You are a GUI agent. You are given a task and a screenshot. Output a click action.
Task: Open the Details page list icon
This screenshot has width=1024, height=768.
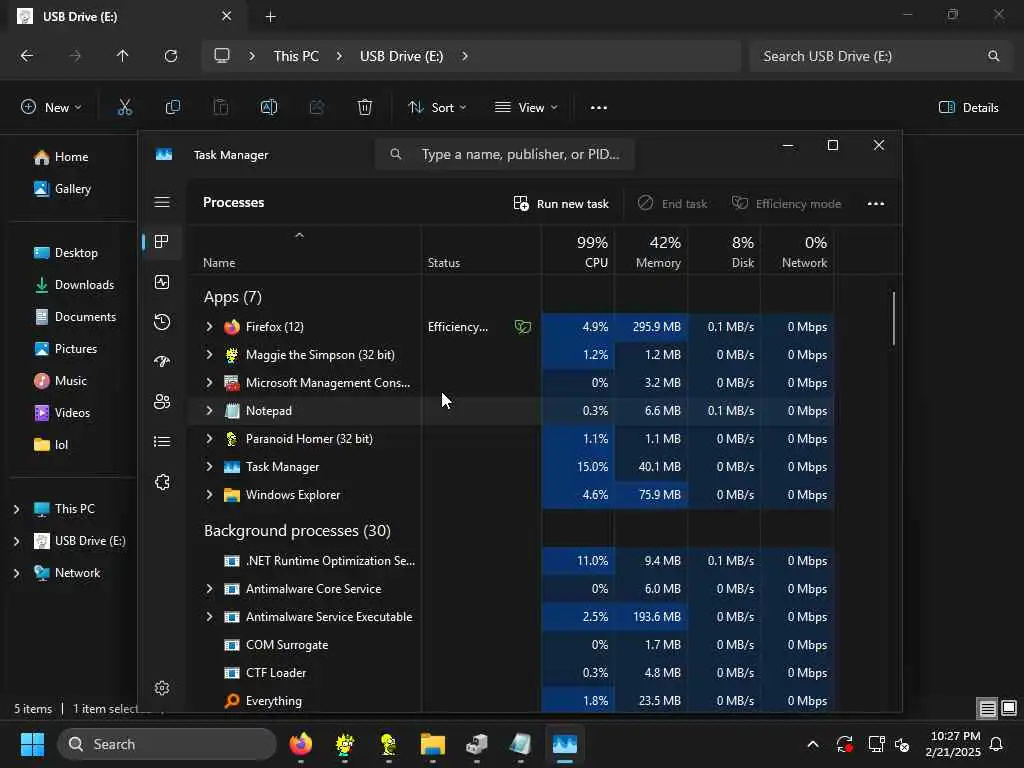[x=162, y=442]
